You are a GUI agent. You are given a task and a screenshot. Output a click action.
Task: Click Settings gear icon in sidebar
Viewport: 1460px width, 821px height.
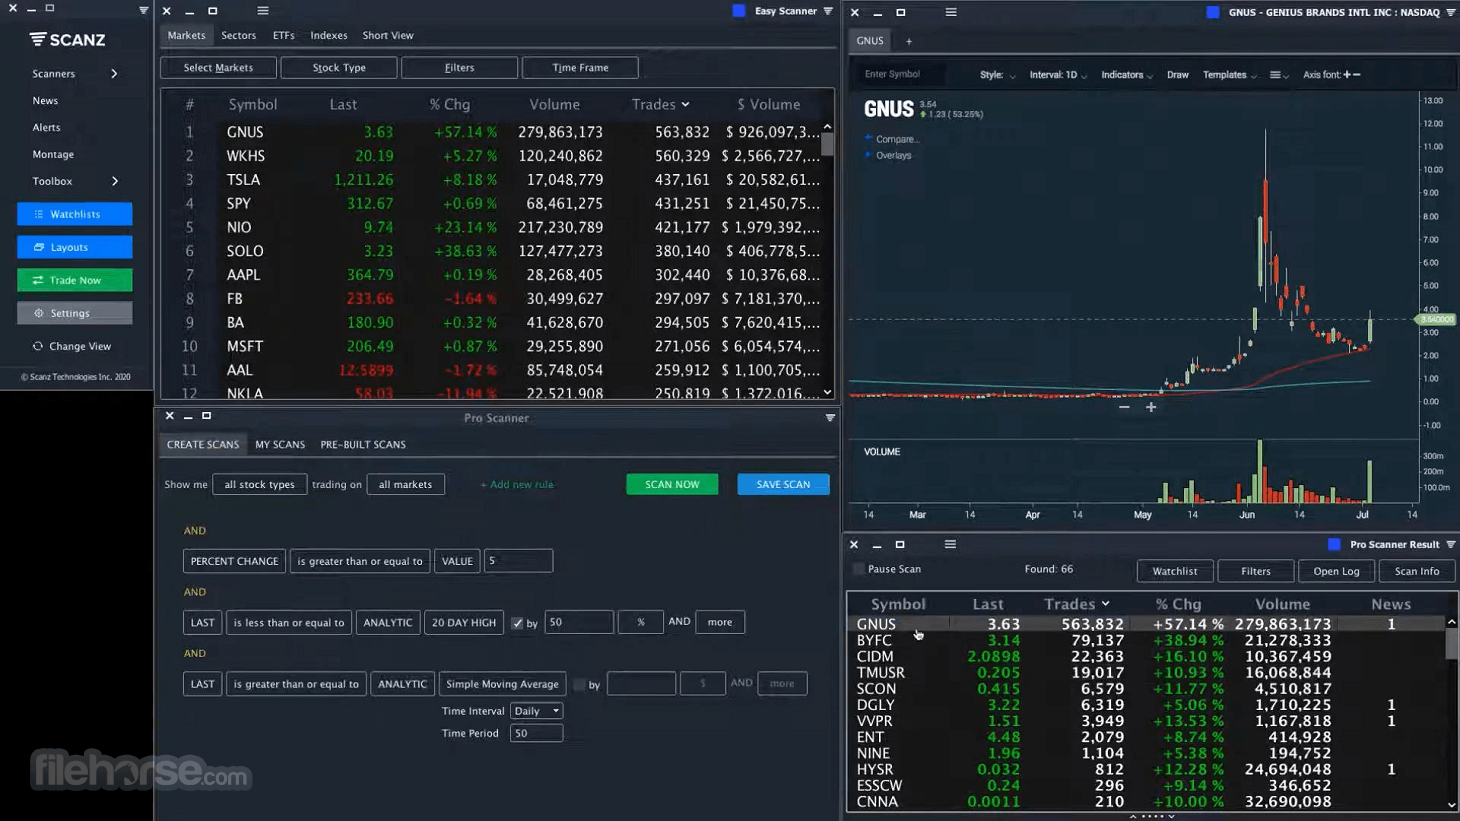click(39, 313)
